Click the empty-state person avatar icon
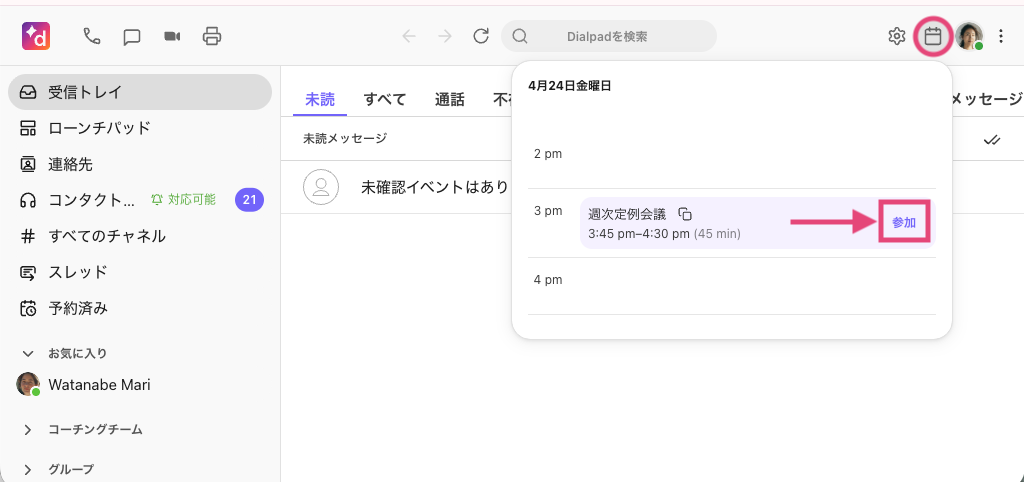The height and width of the screenshot is (482, 1024). click(x=321, y=187)
